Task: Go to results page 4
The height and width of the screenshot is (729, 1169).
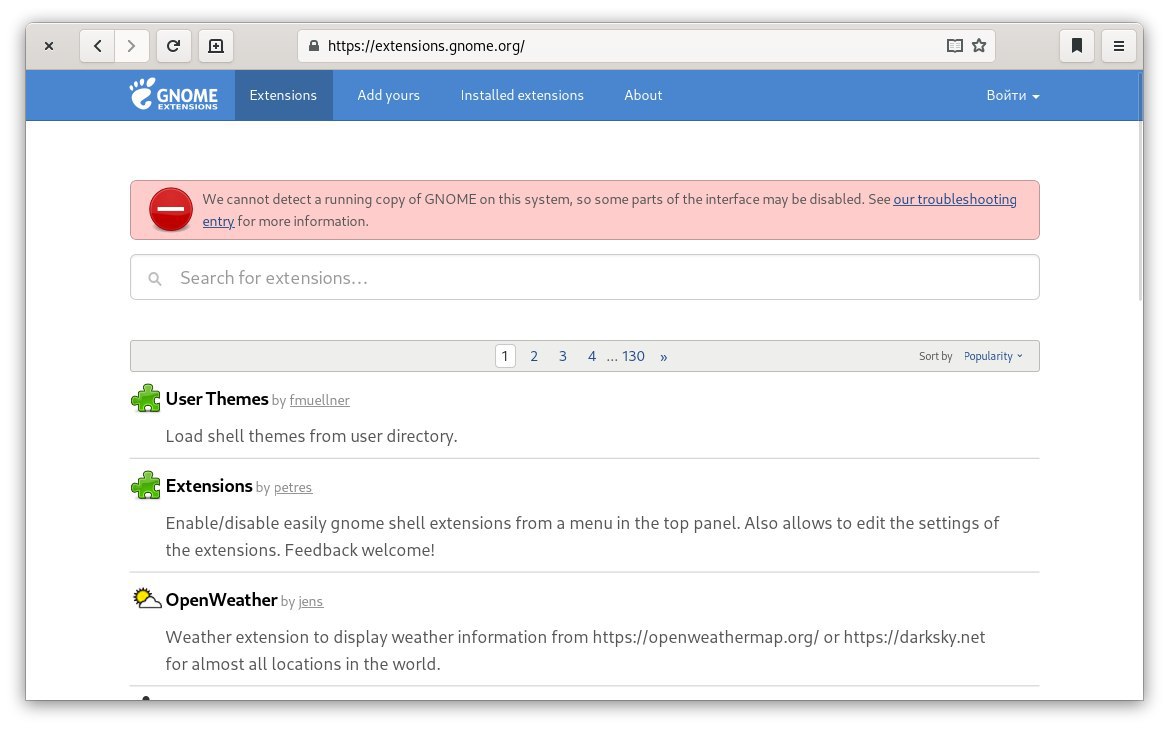Action: click(592, 356)
